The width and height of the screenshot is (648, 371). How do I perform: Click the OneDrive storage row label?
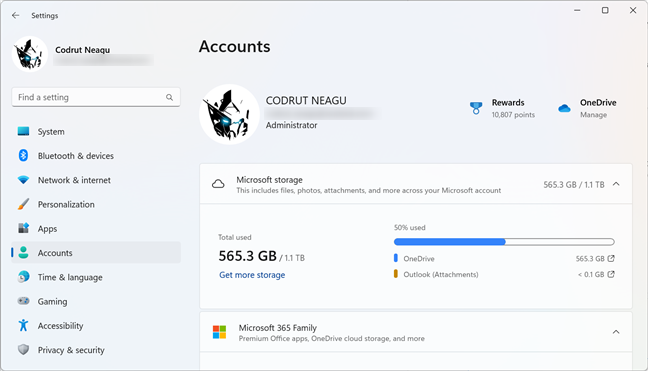point(419,259)
